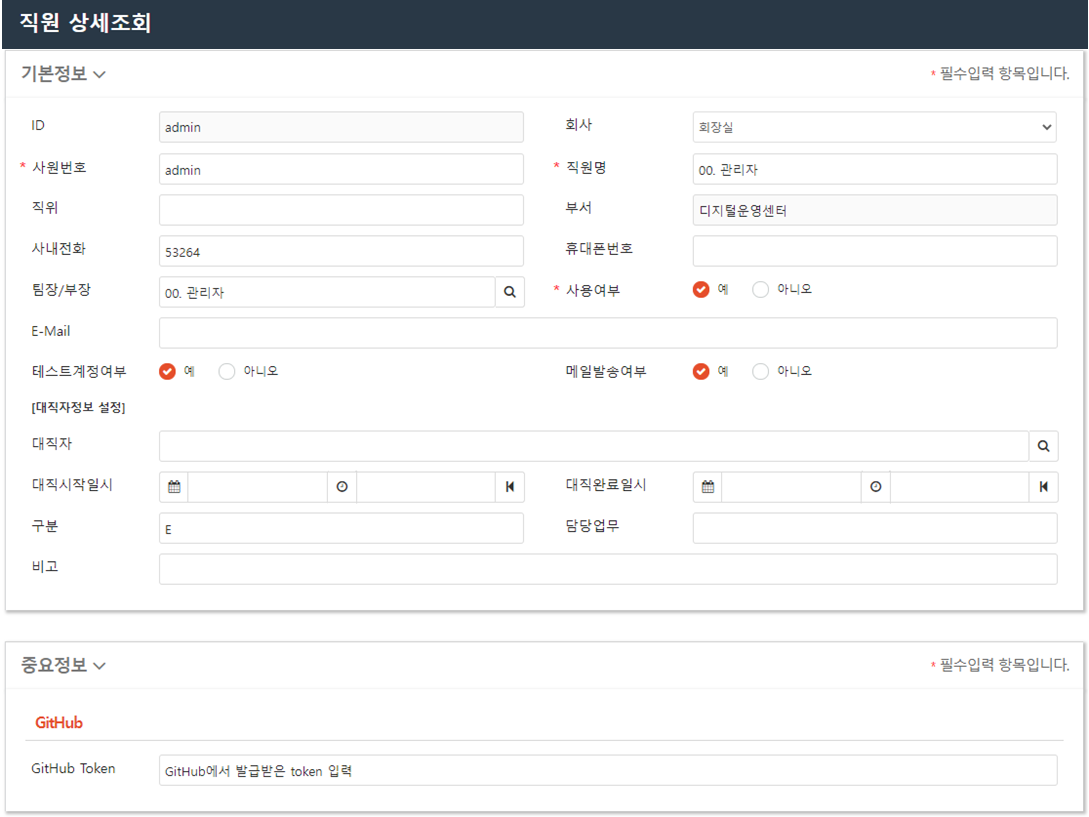Click the GitHub section heading

point(59,722)
